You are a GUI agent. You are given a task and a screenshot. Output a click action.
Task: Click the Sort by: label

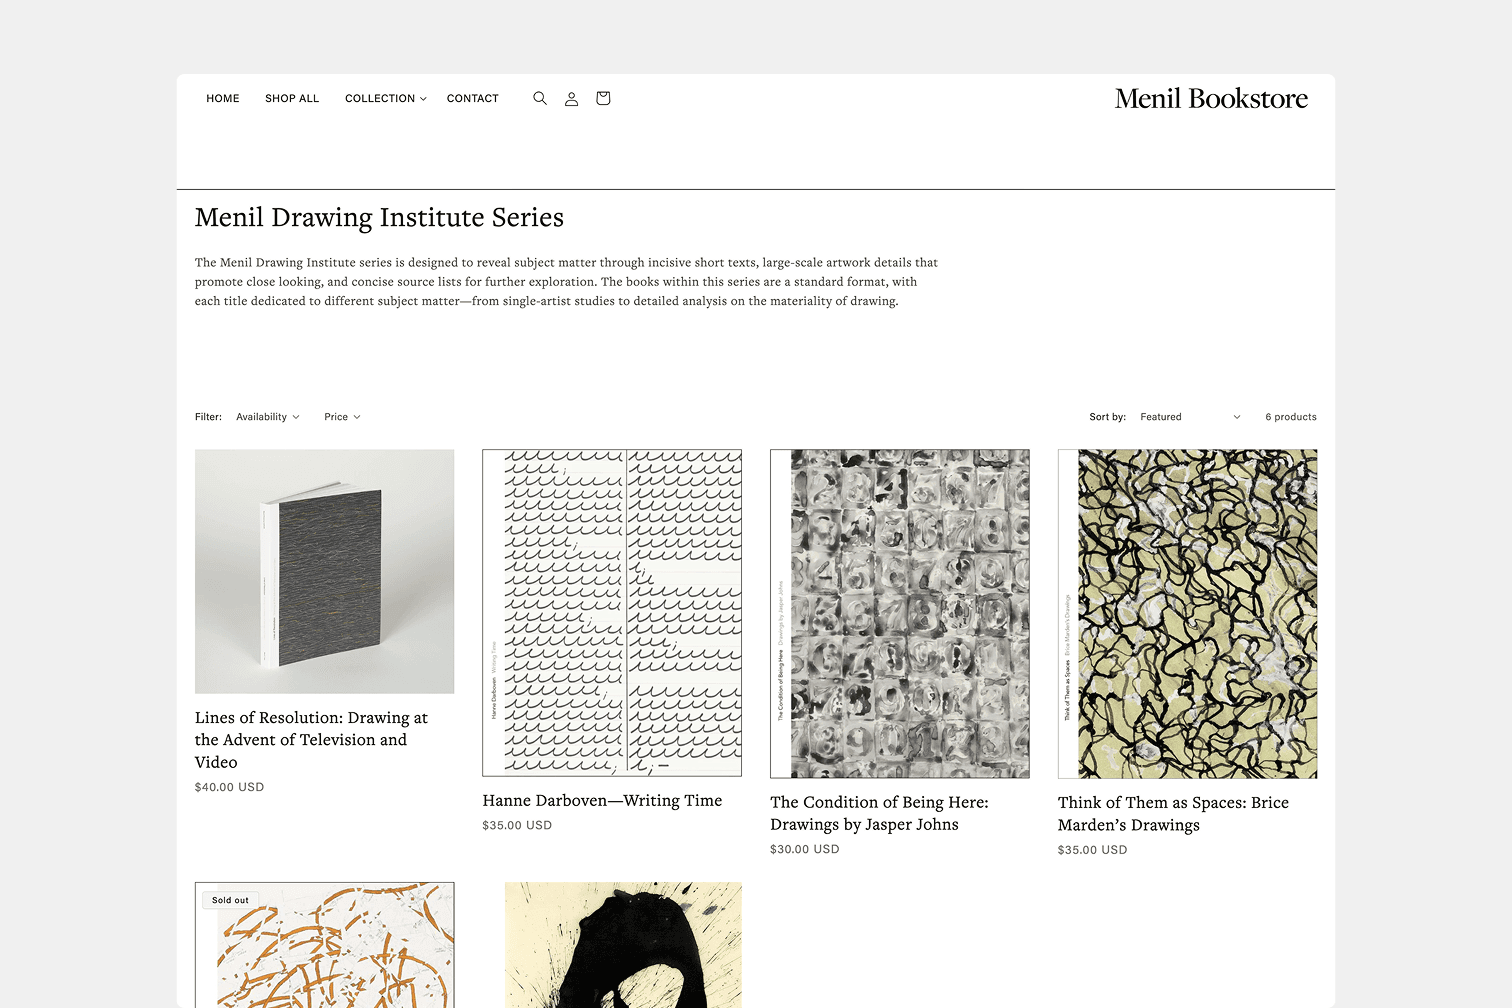pyautogui.click(x=1107, y=417)
